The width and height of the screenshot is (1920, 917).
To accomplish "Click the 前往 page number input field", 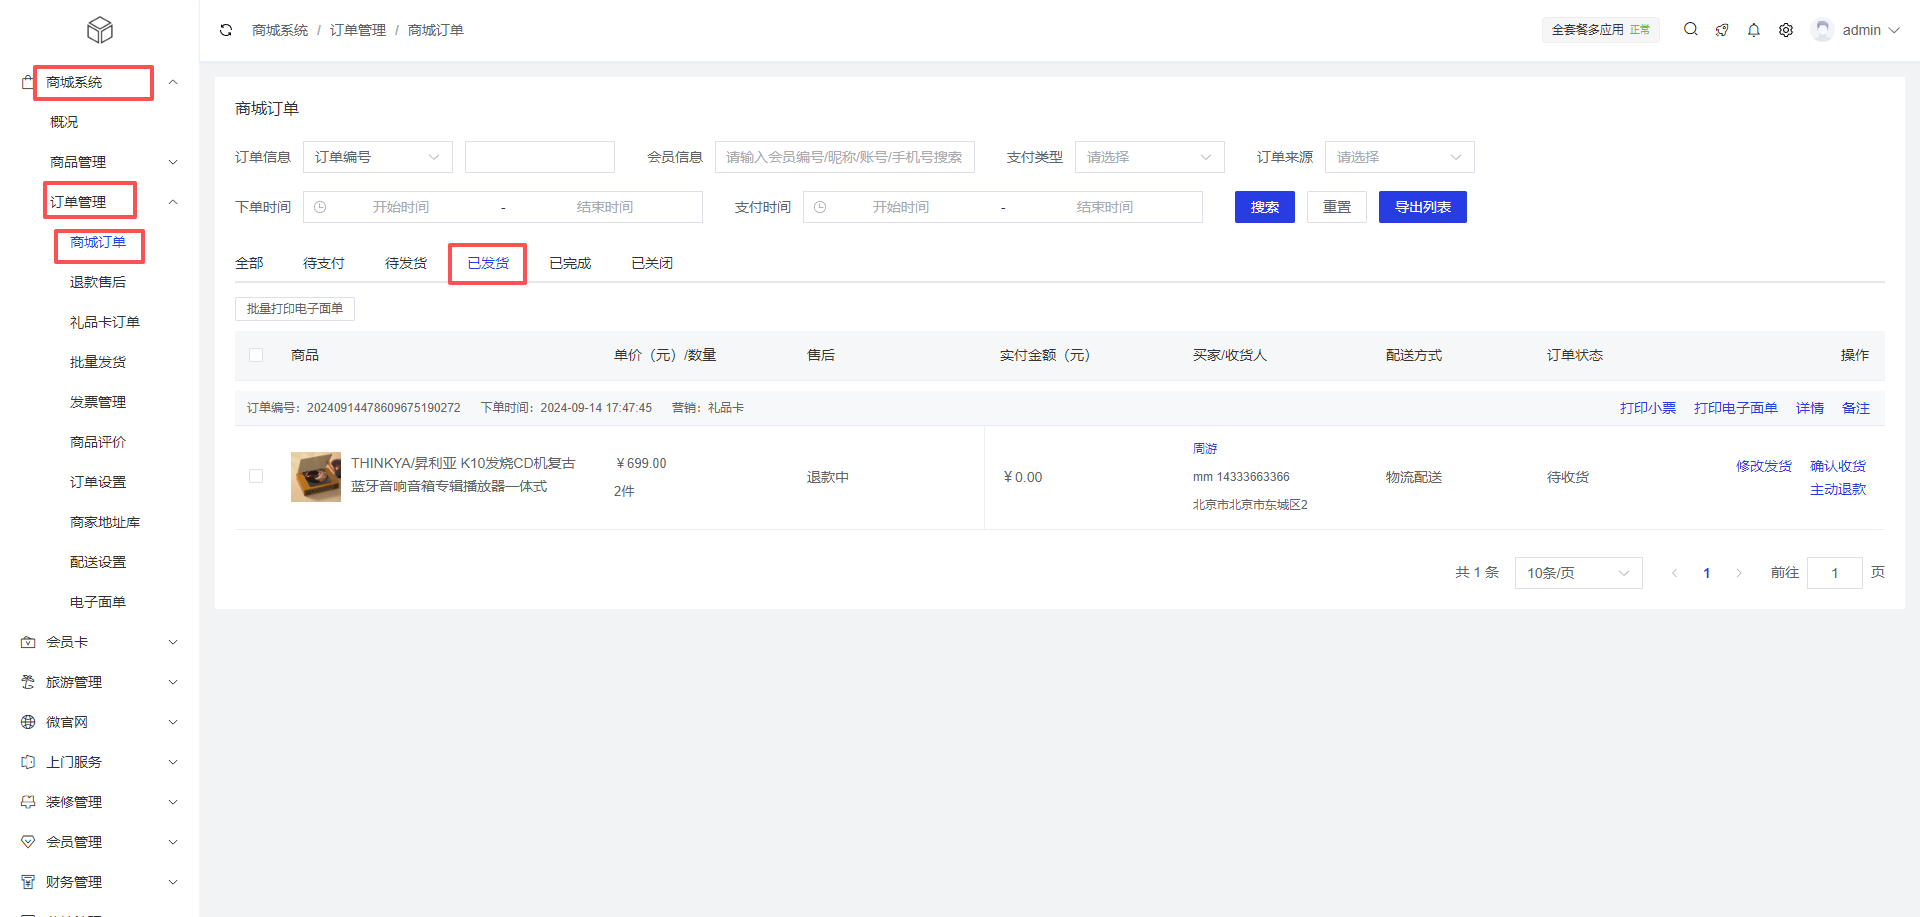I will click(x=1834, y=572).
